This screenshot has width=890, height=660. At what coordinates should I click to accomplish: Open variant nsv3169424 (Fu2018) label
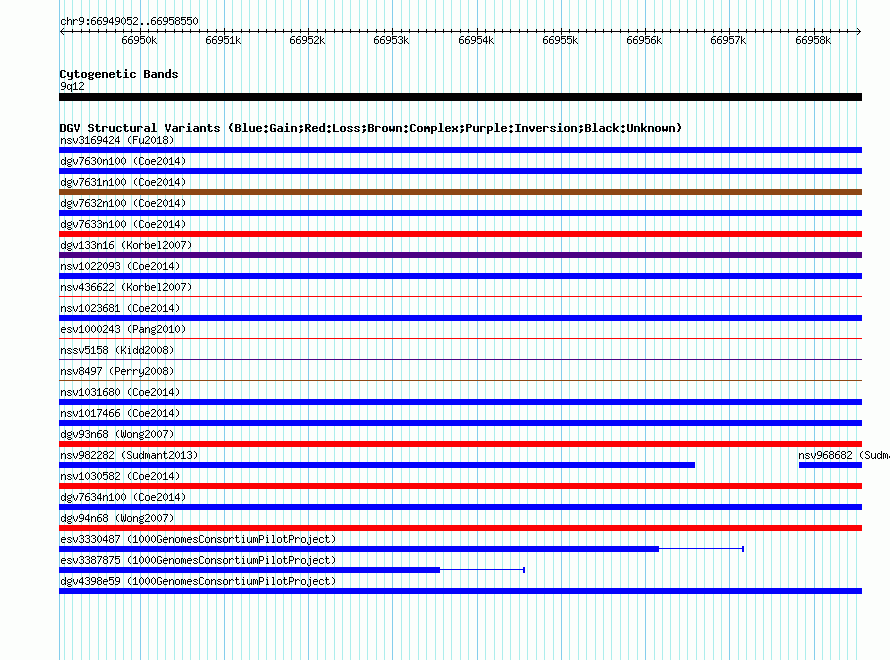point(117,140)
